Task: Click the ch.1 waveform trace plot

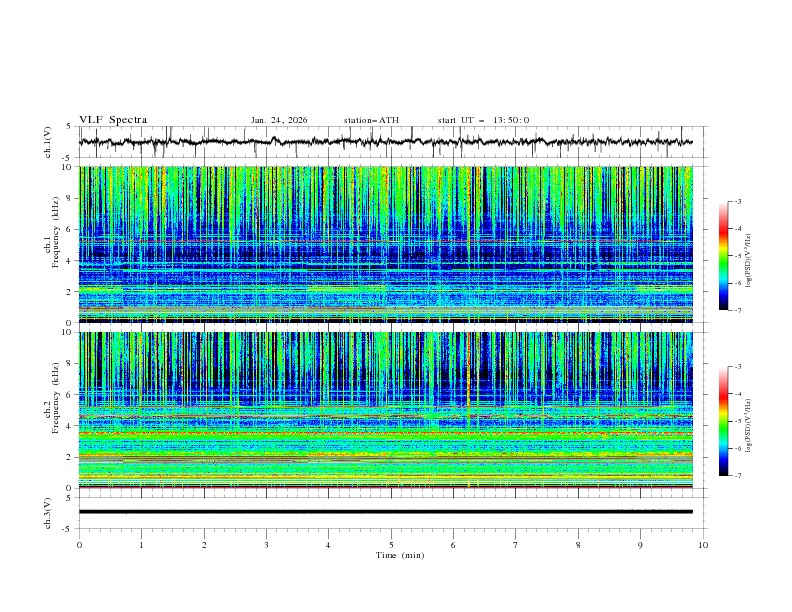Action: 386,142
